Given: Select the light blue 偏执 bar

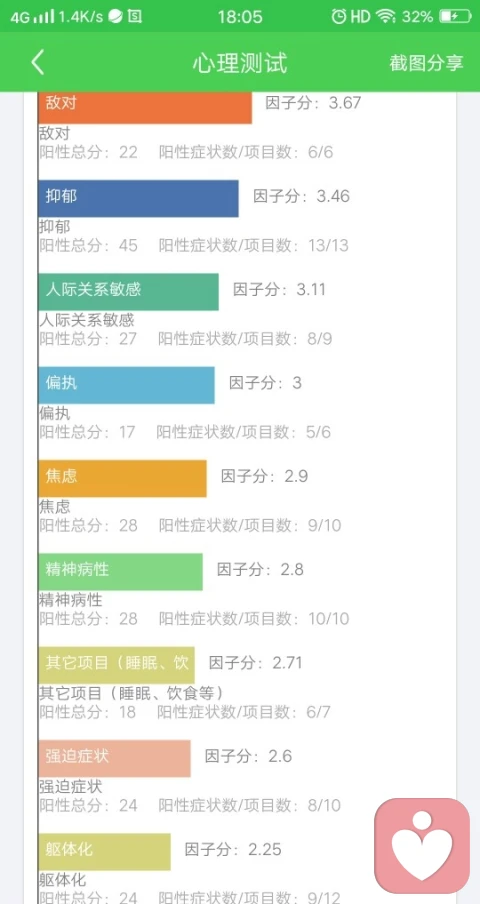Looking at the screenshot, I should pos(126,385).
